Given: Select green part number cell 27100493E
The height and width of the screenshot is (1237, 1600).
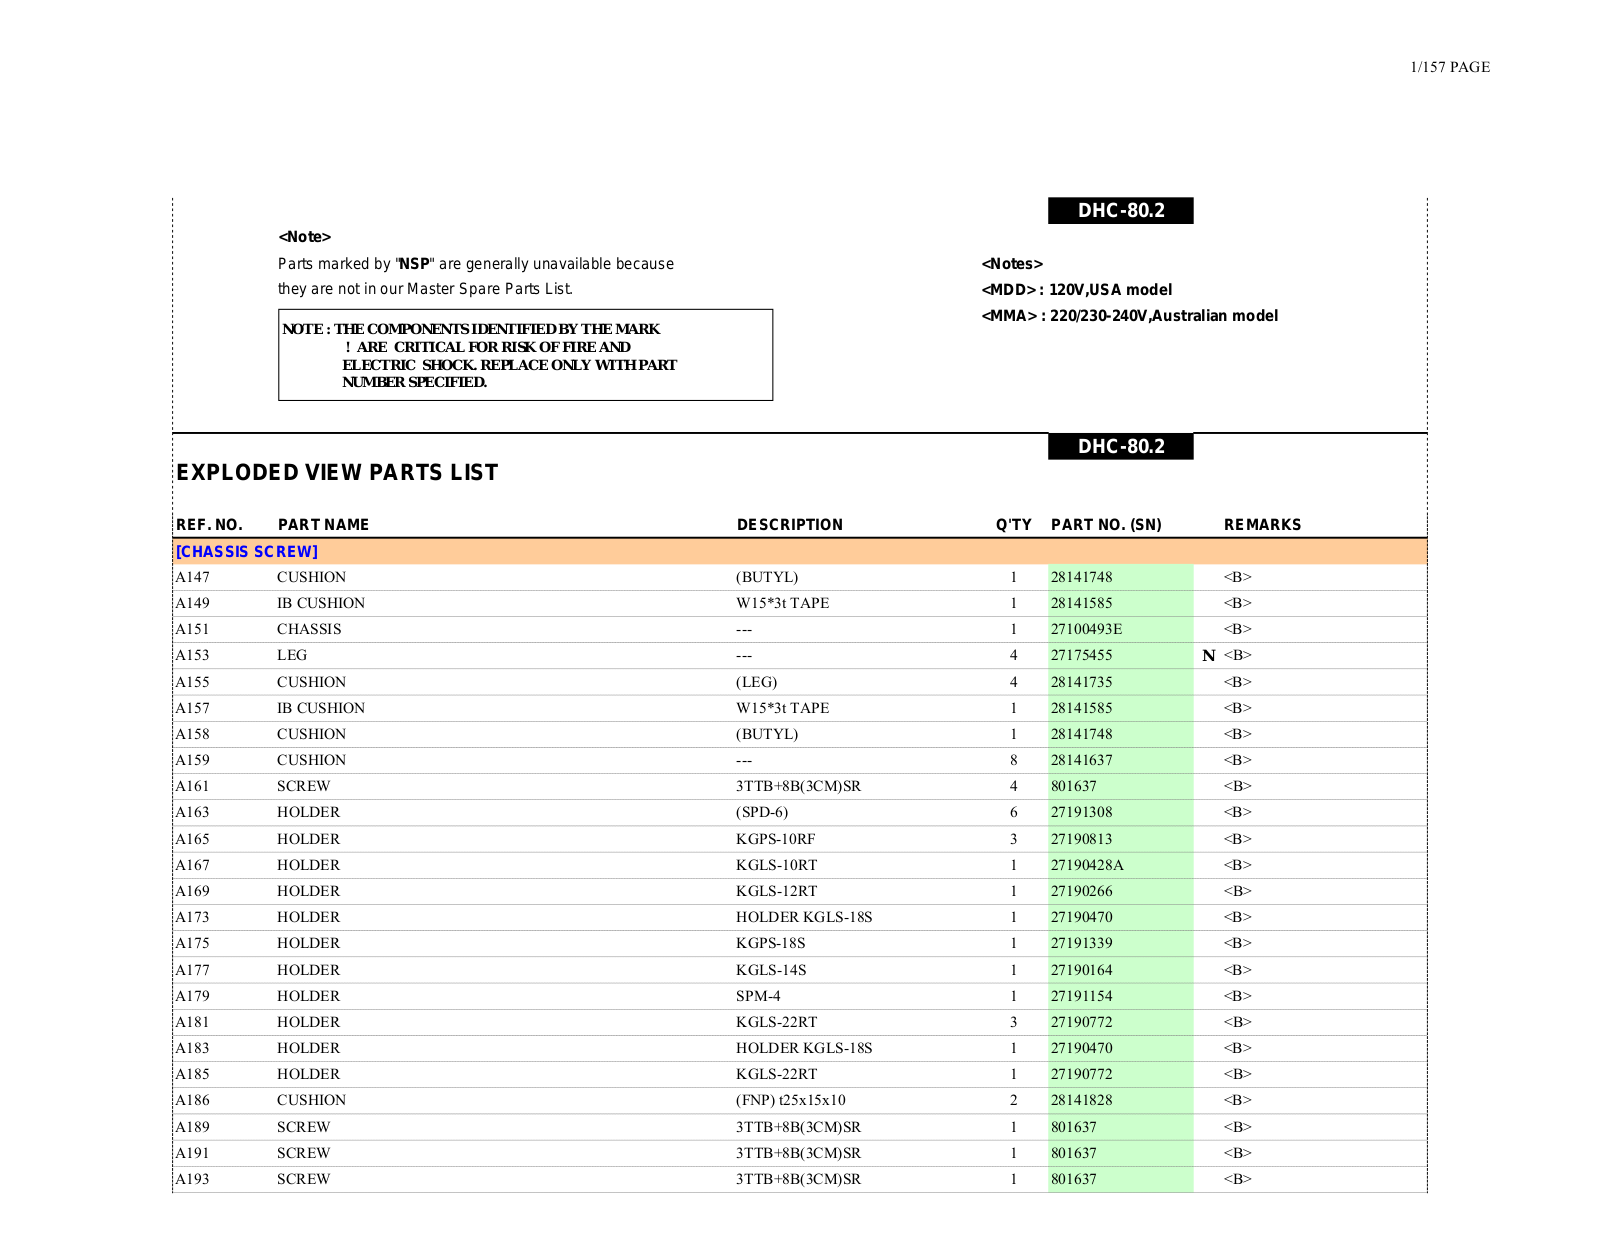Looking at the screenshot, I should coord(1086,629).
